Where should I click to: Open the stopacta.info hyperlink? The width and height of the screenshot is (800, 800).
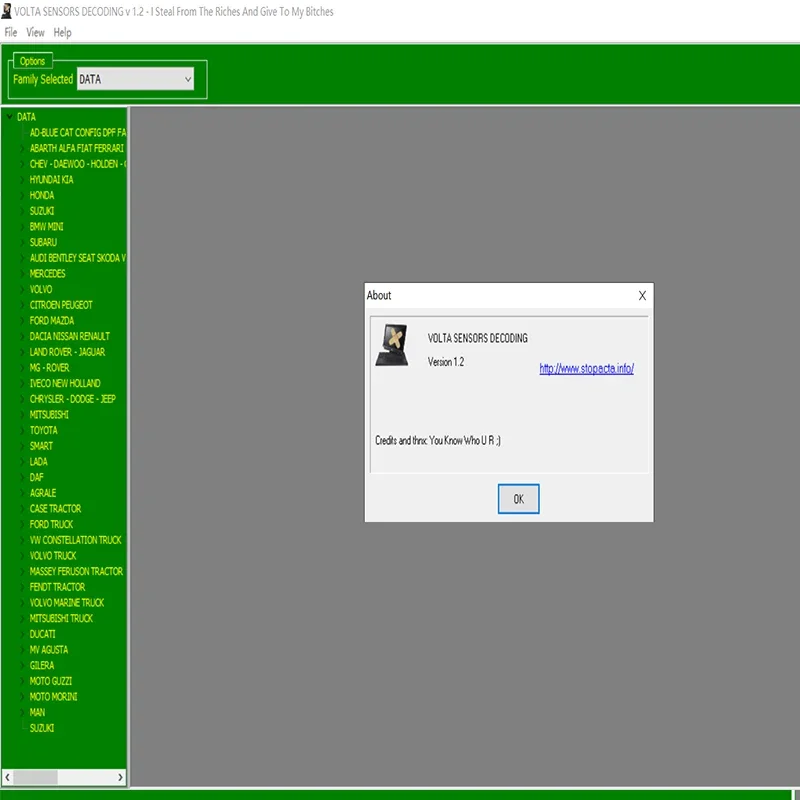coord(586,368)
